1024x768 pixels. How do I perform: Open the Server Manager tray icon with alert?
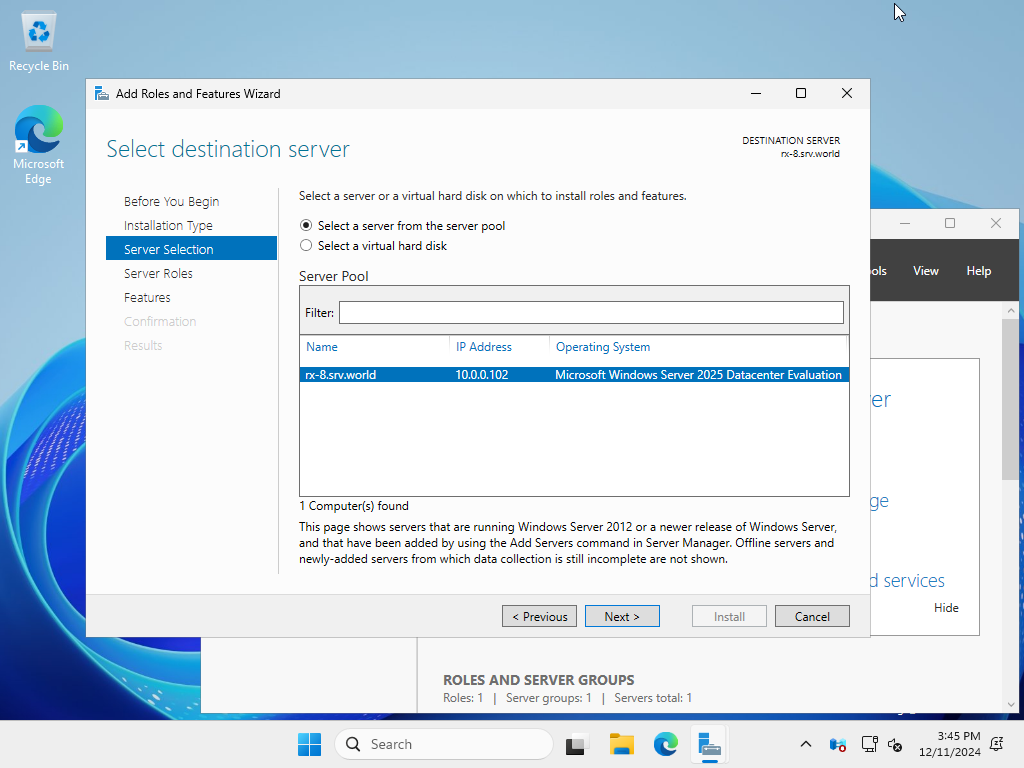tap(838, 744)
